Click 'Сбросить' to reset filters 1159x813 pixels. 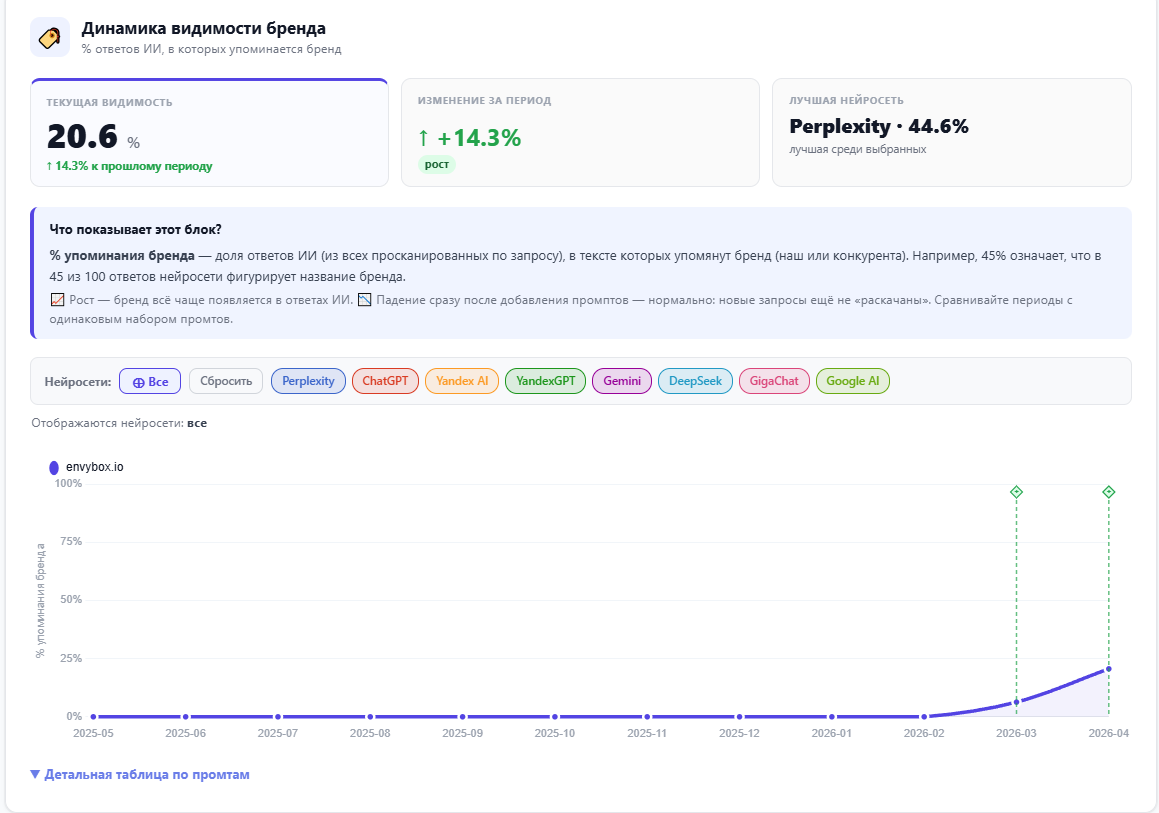point(226,381)
